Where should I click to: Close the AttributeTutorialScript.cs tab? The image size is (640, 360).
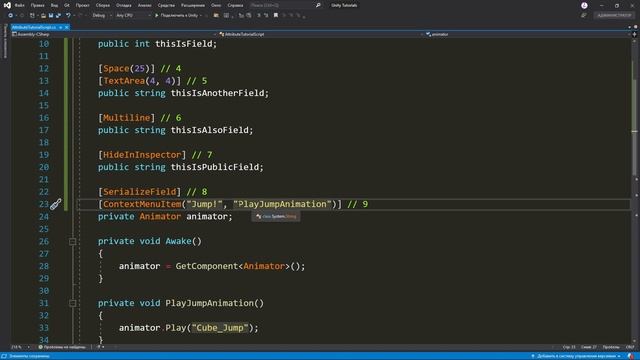(x=67, y=27)
